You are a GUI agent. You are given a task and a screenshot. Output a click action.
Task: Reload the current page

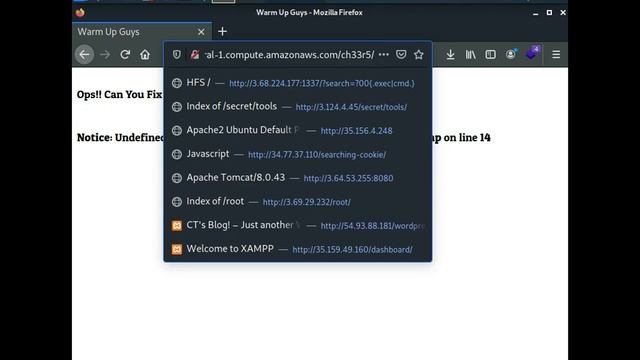coord(125,54)
